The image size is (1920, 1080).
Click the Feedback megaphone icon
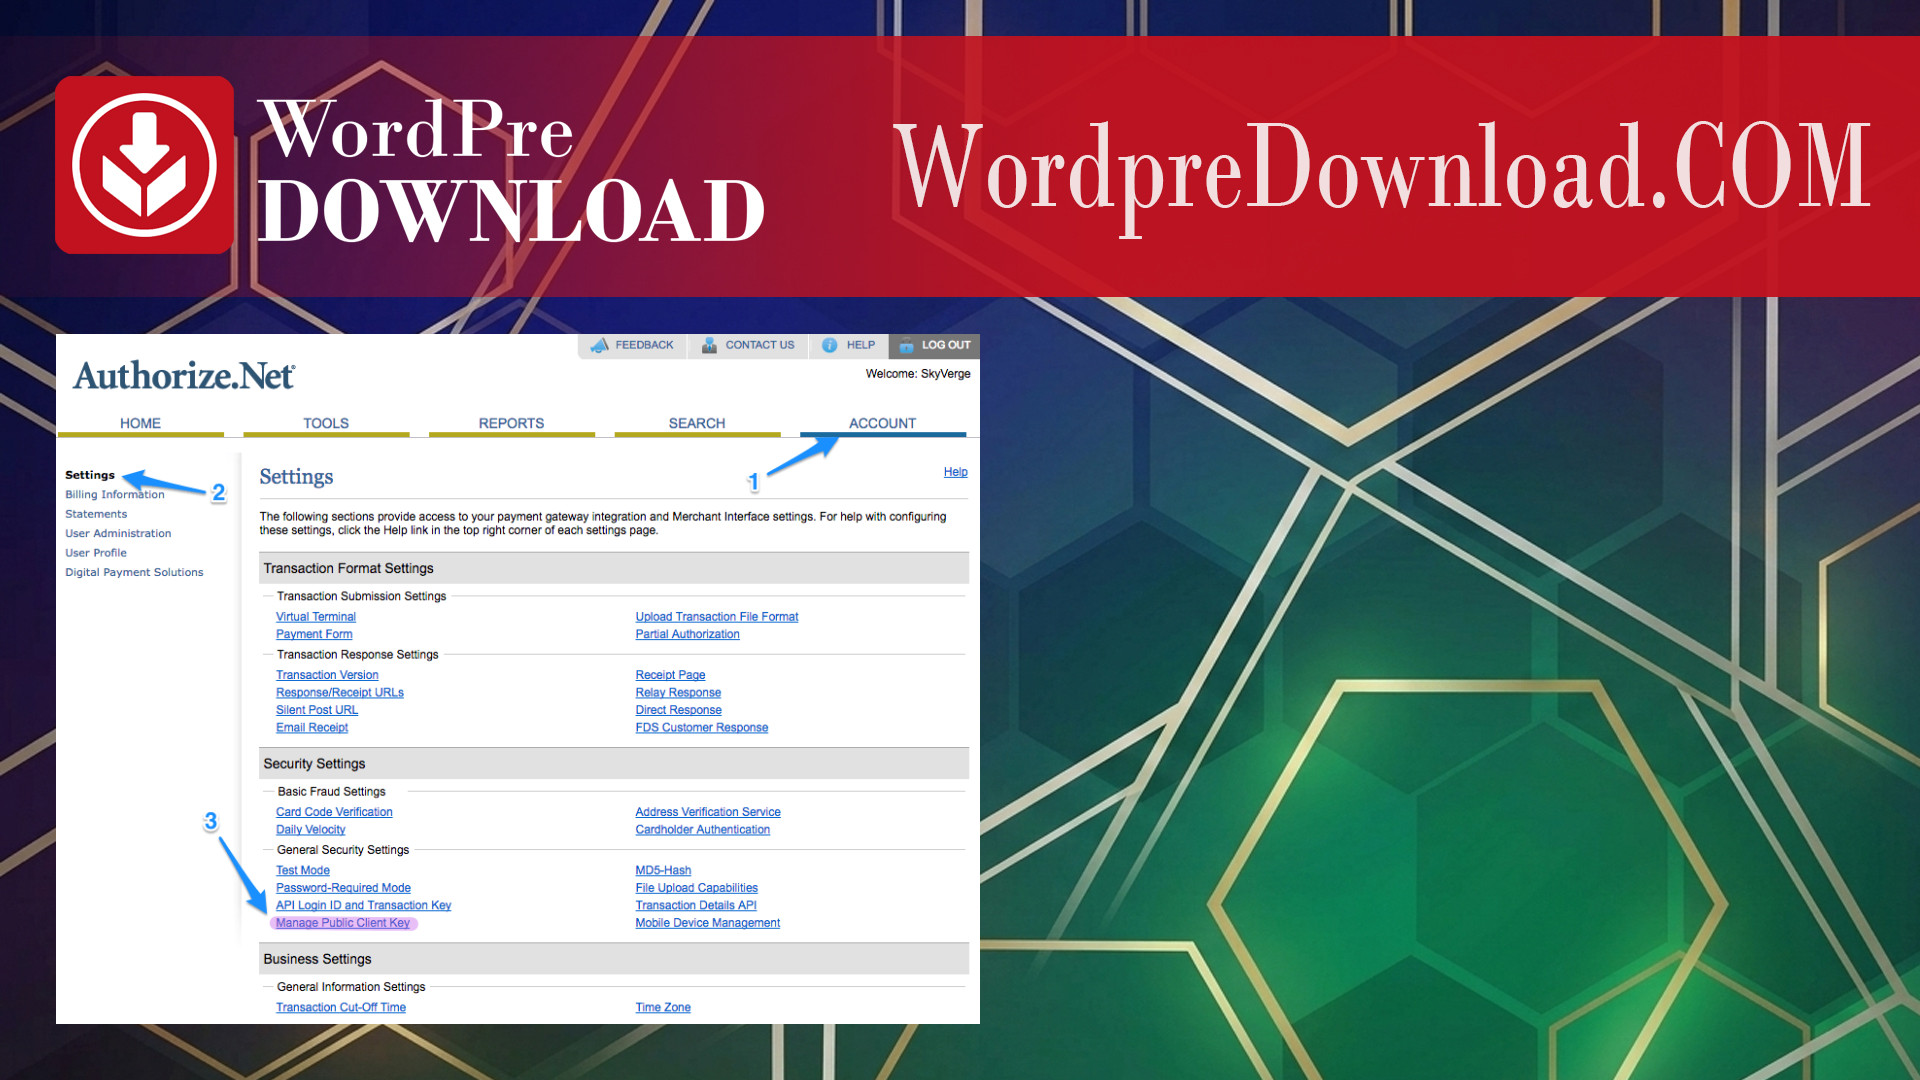[599, 345]
